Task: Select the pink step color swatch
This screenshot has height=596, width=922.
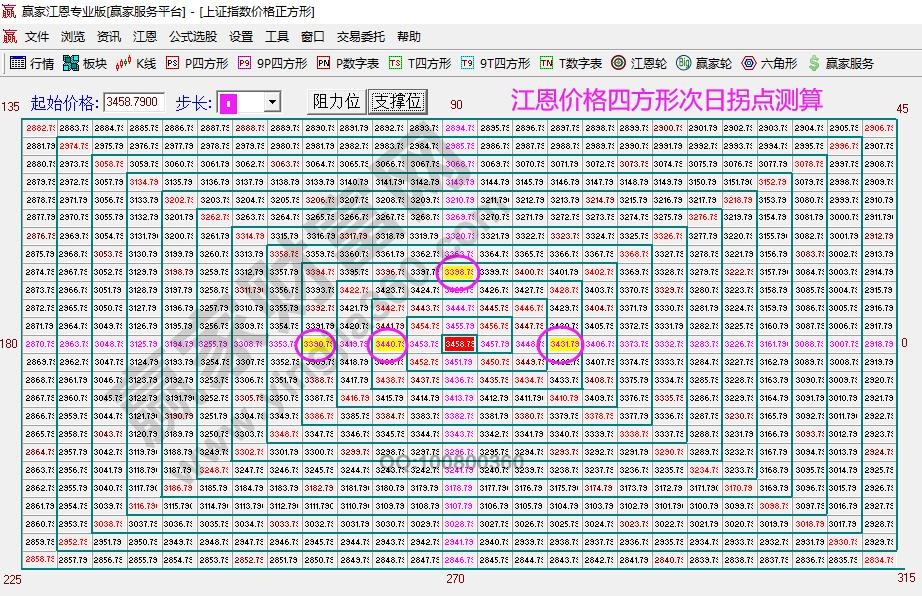Action: (x=230, y=100)
